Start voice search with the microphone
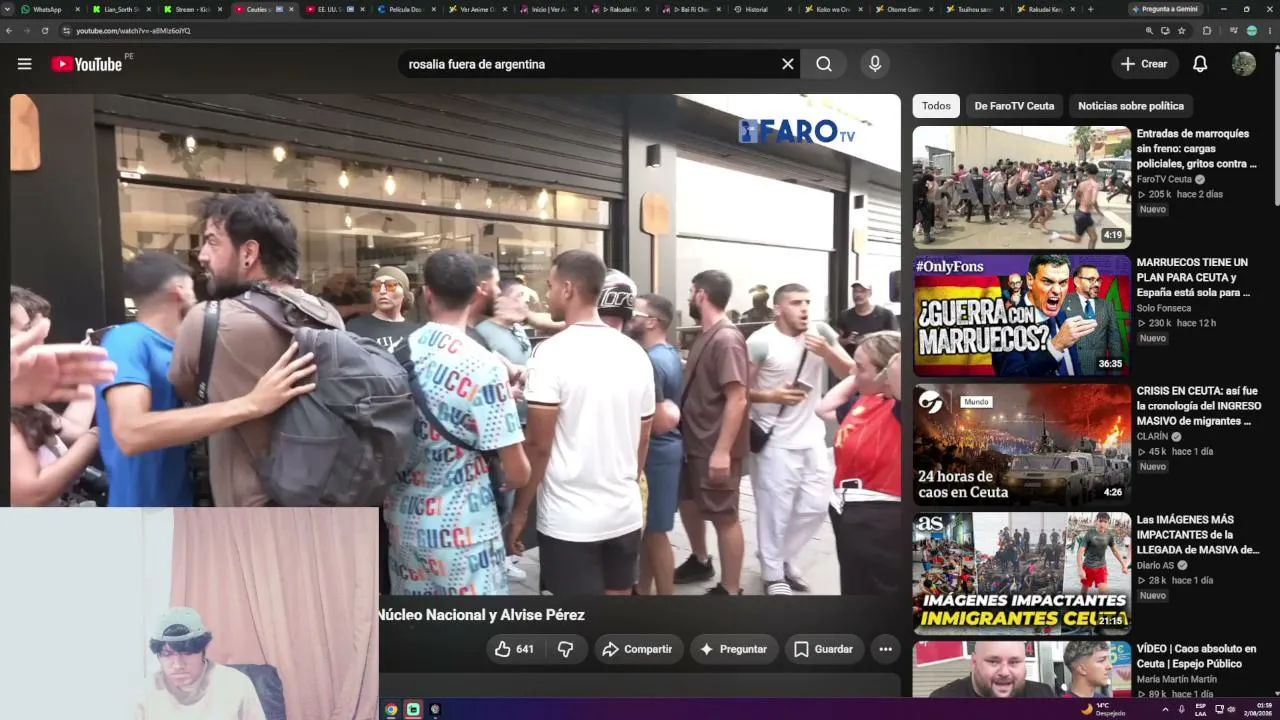1280x720 pixels. click(x=875, y=64)
